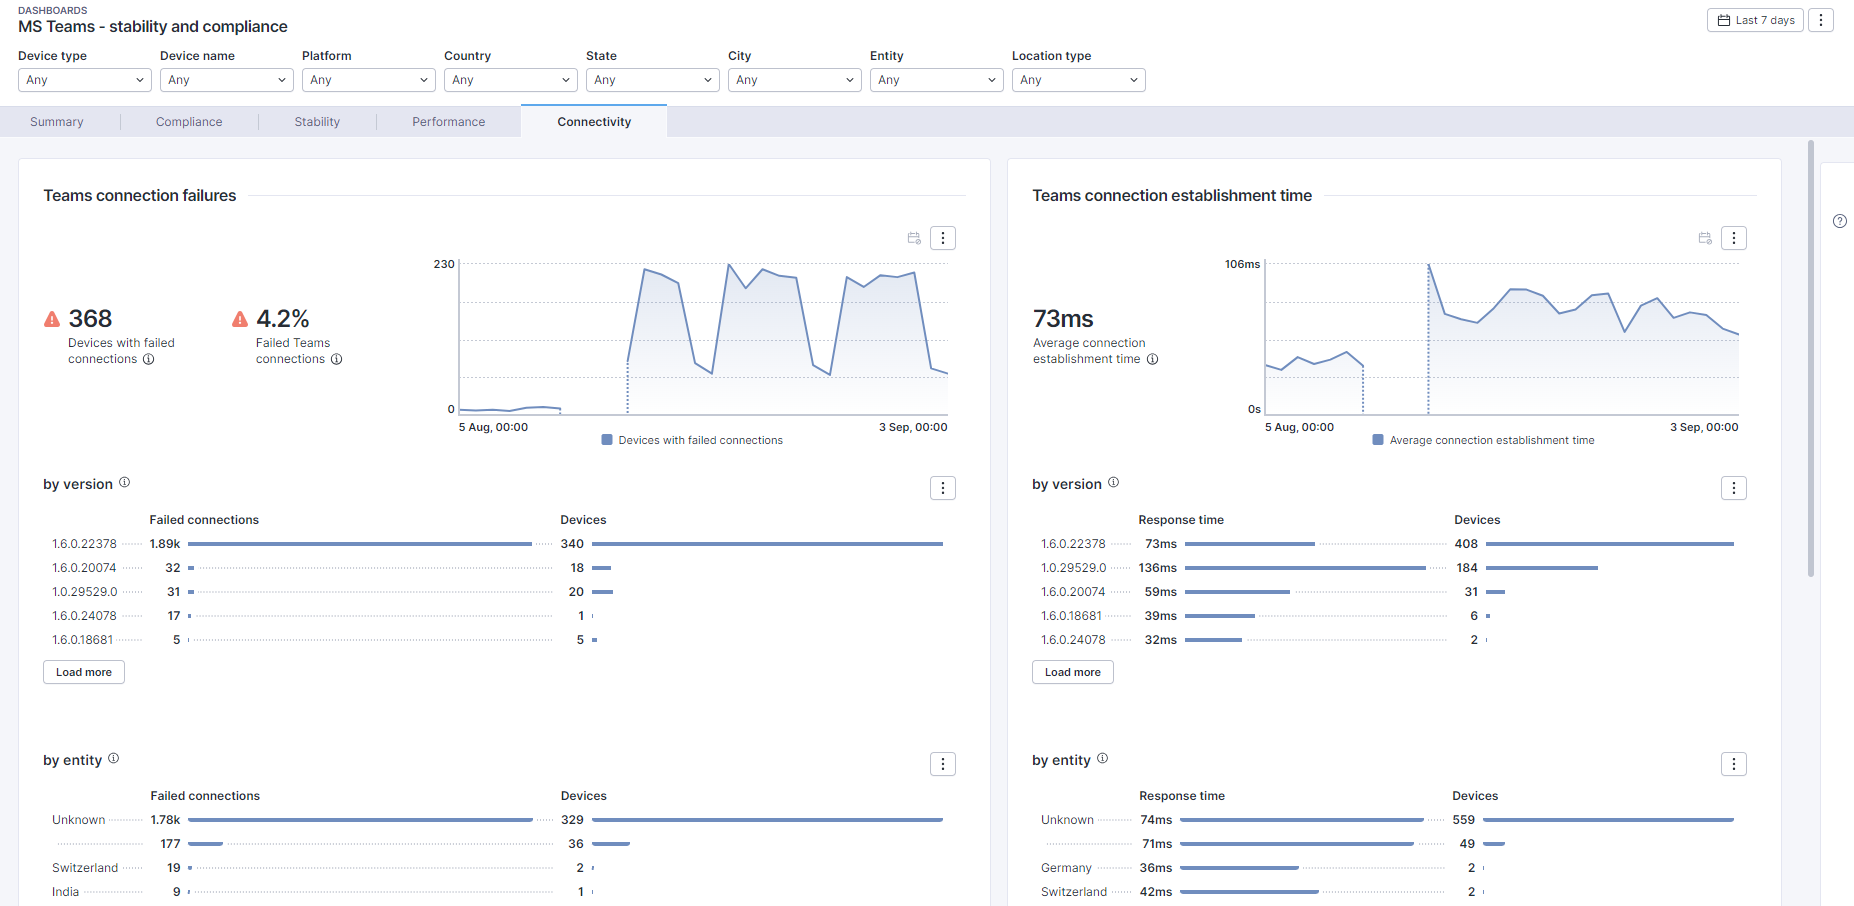Click info icon beside establishment time by version
The height and width of the screenshot is (906, 1854).
[x=1114, y=482]
